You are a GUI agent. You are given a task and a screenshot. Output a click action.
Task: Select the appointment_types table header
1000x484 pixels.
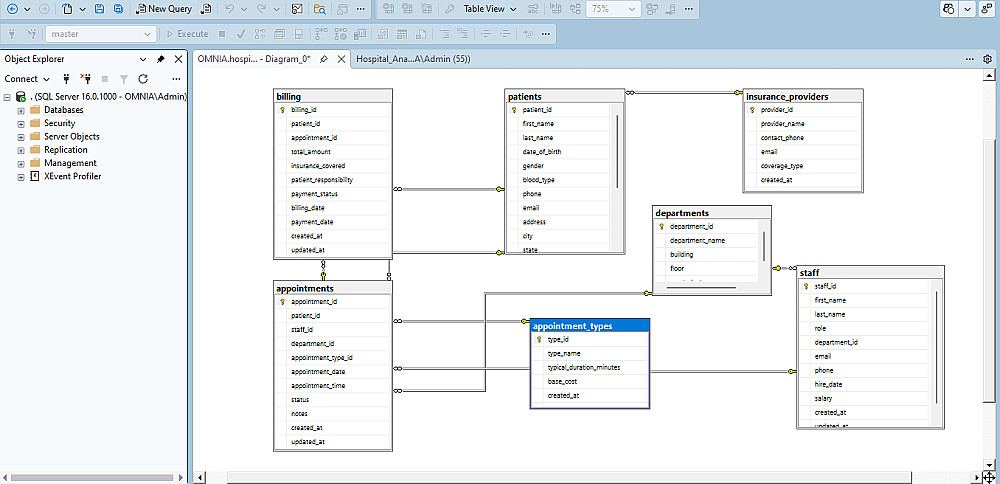tap(590, 326)
